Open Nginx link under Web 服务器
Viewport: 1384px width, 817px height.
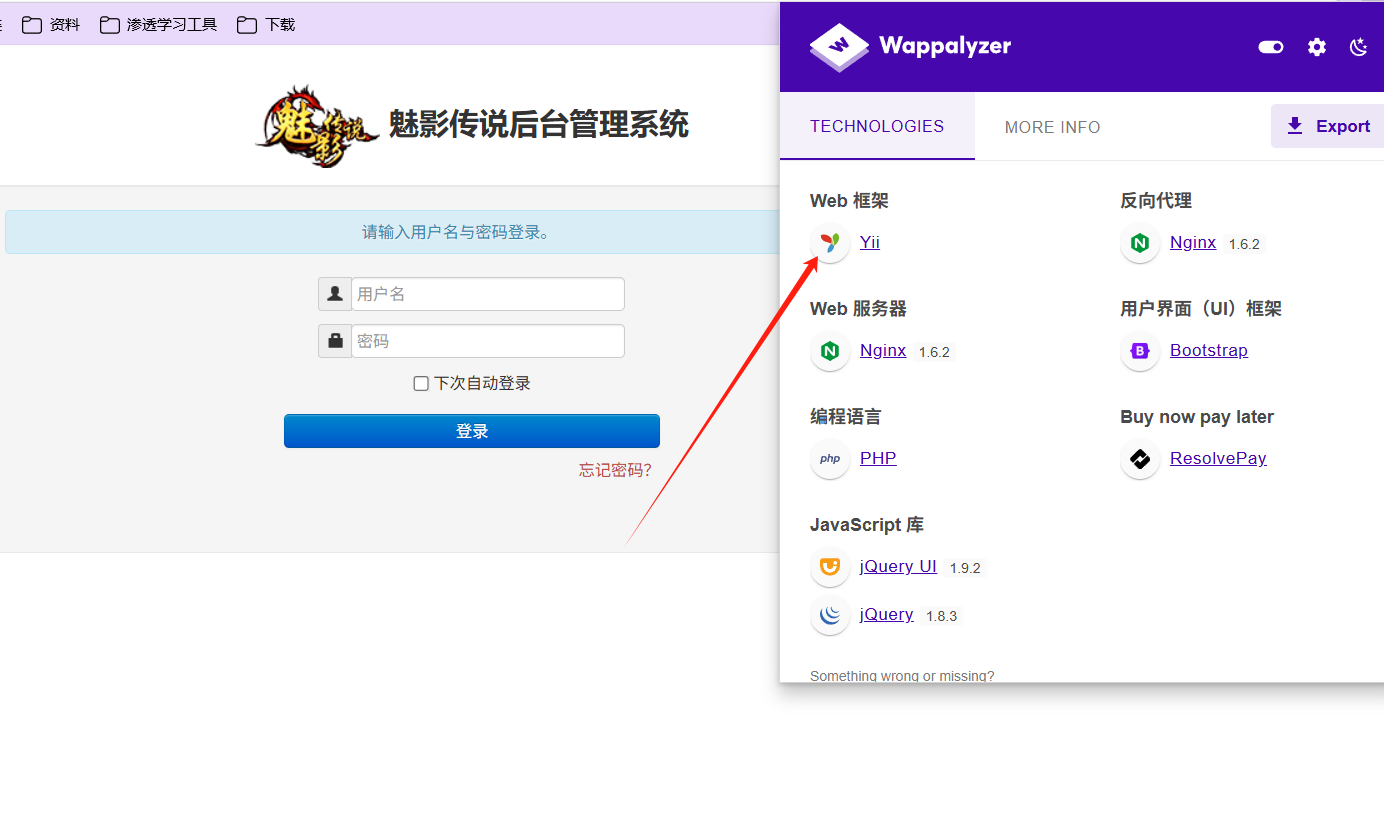click(x=883, y=350)
